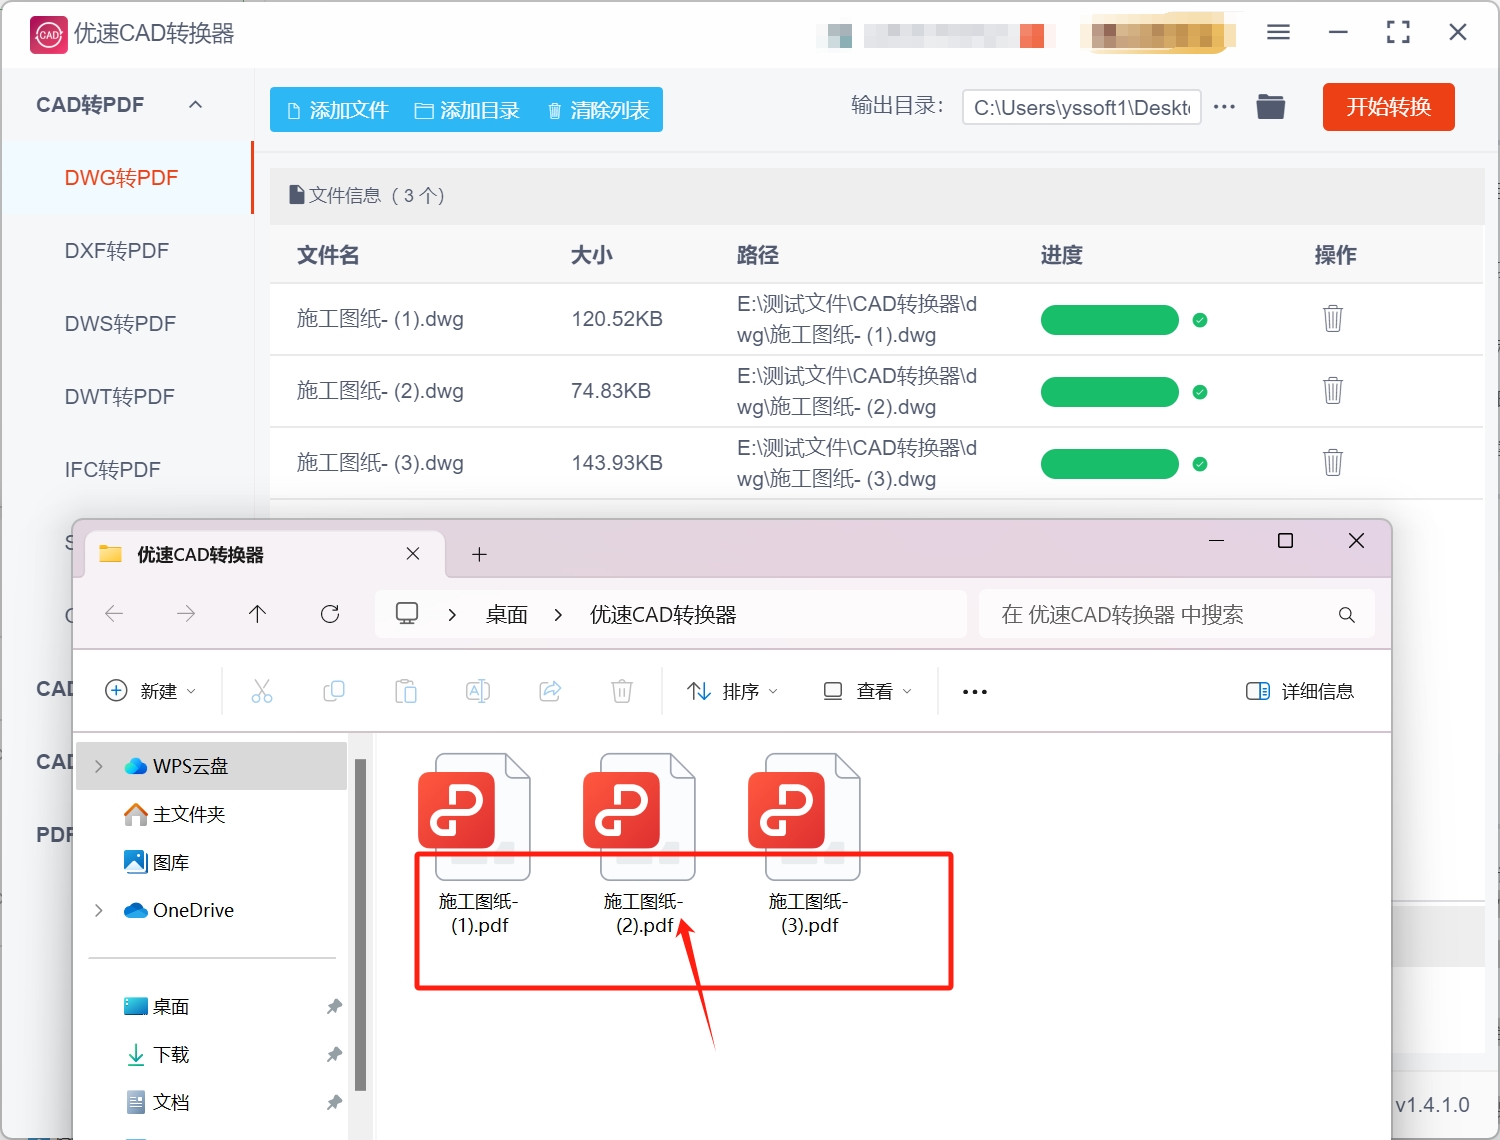Delete row 施工图纸- (3).dwg with trash icon
This screenshot has width=1500, height=1140.
pos(1333,463)
